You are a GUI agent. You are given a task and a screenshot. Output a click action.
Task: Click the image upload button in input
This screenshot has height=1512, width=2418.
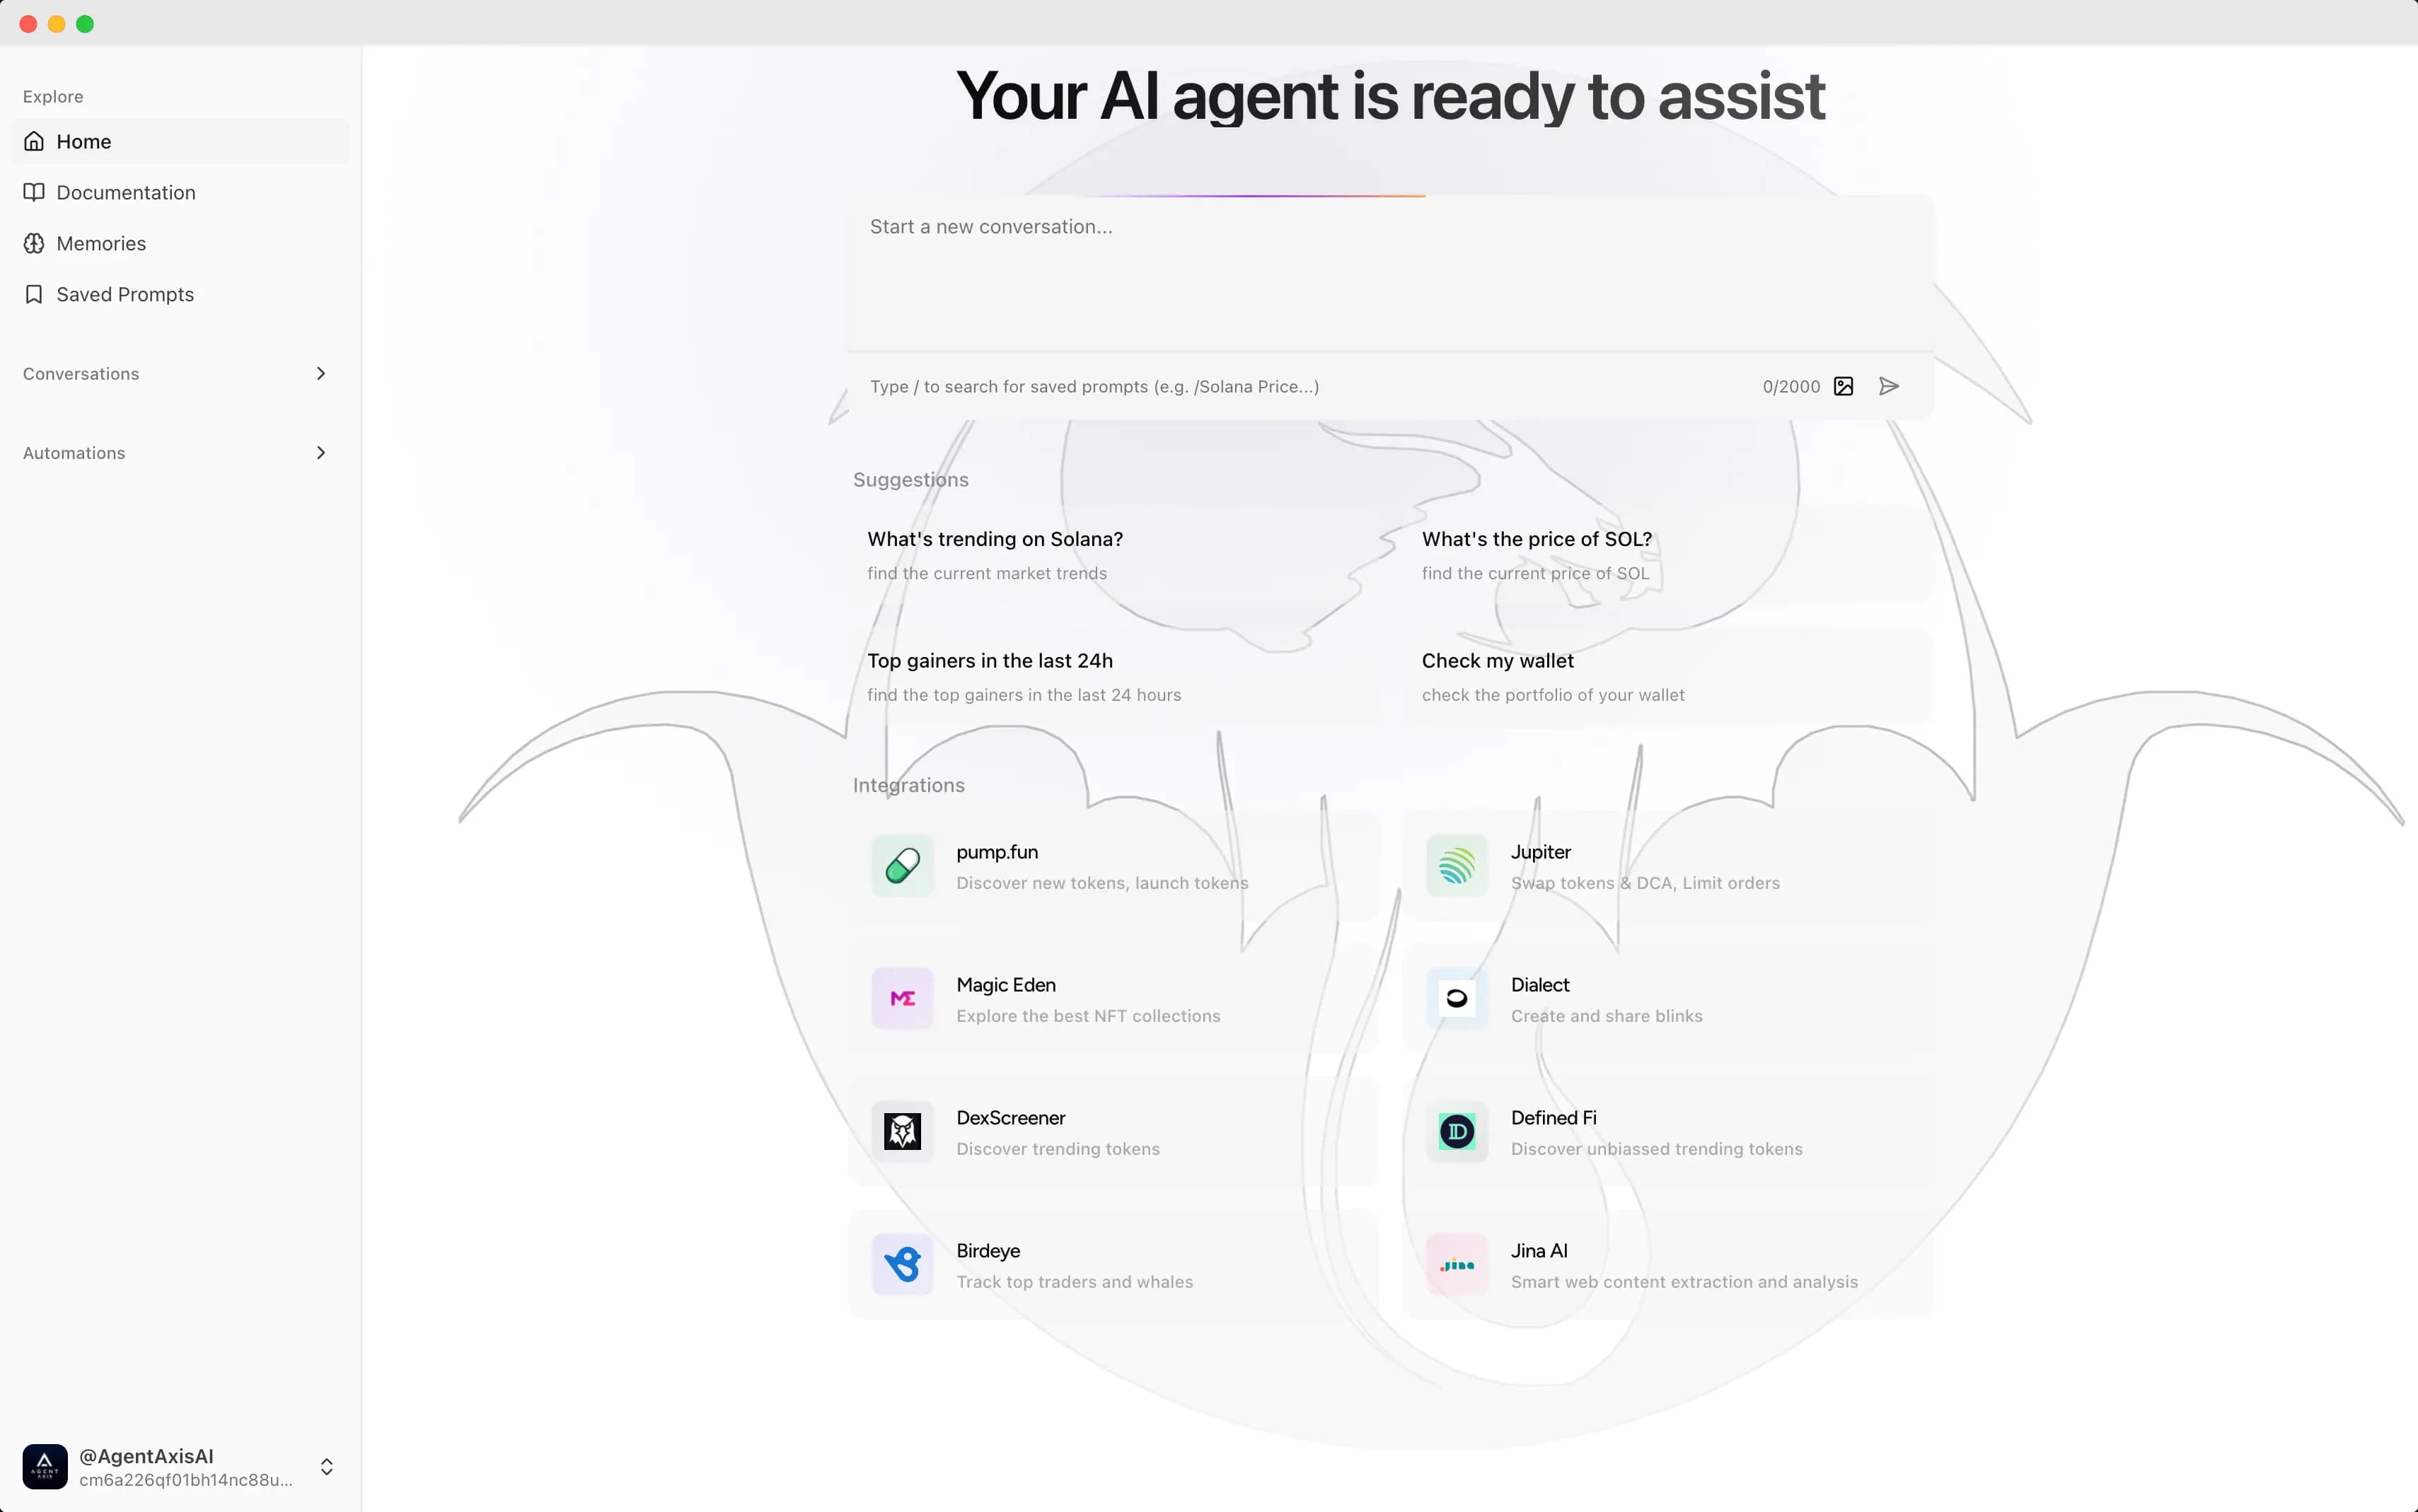1843,385
